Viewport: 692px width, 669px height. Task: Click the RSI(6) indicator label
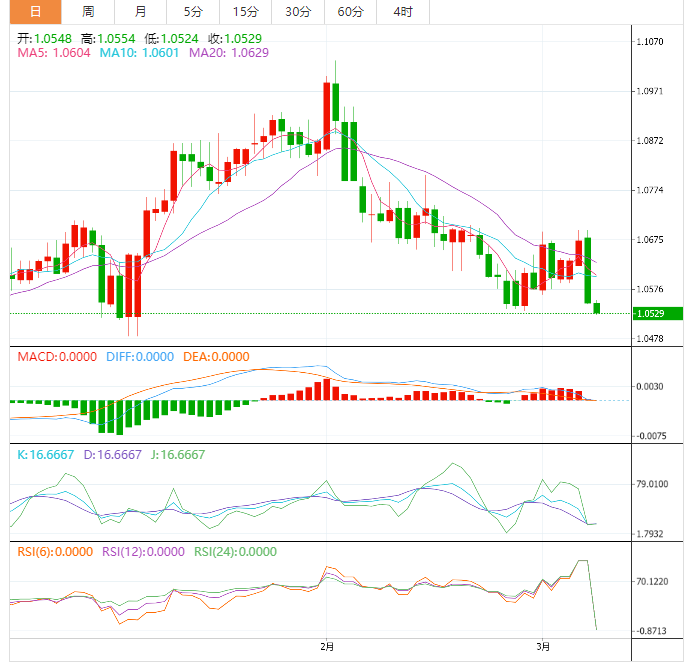55,552
